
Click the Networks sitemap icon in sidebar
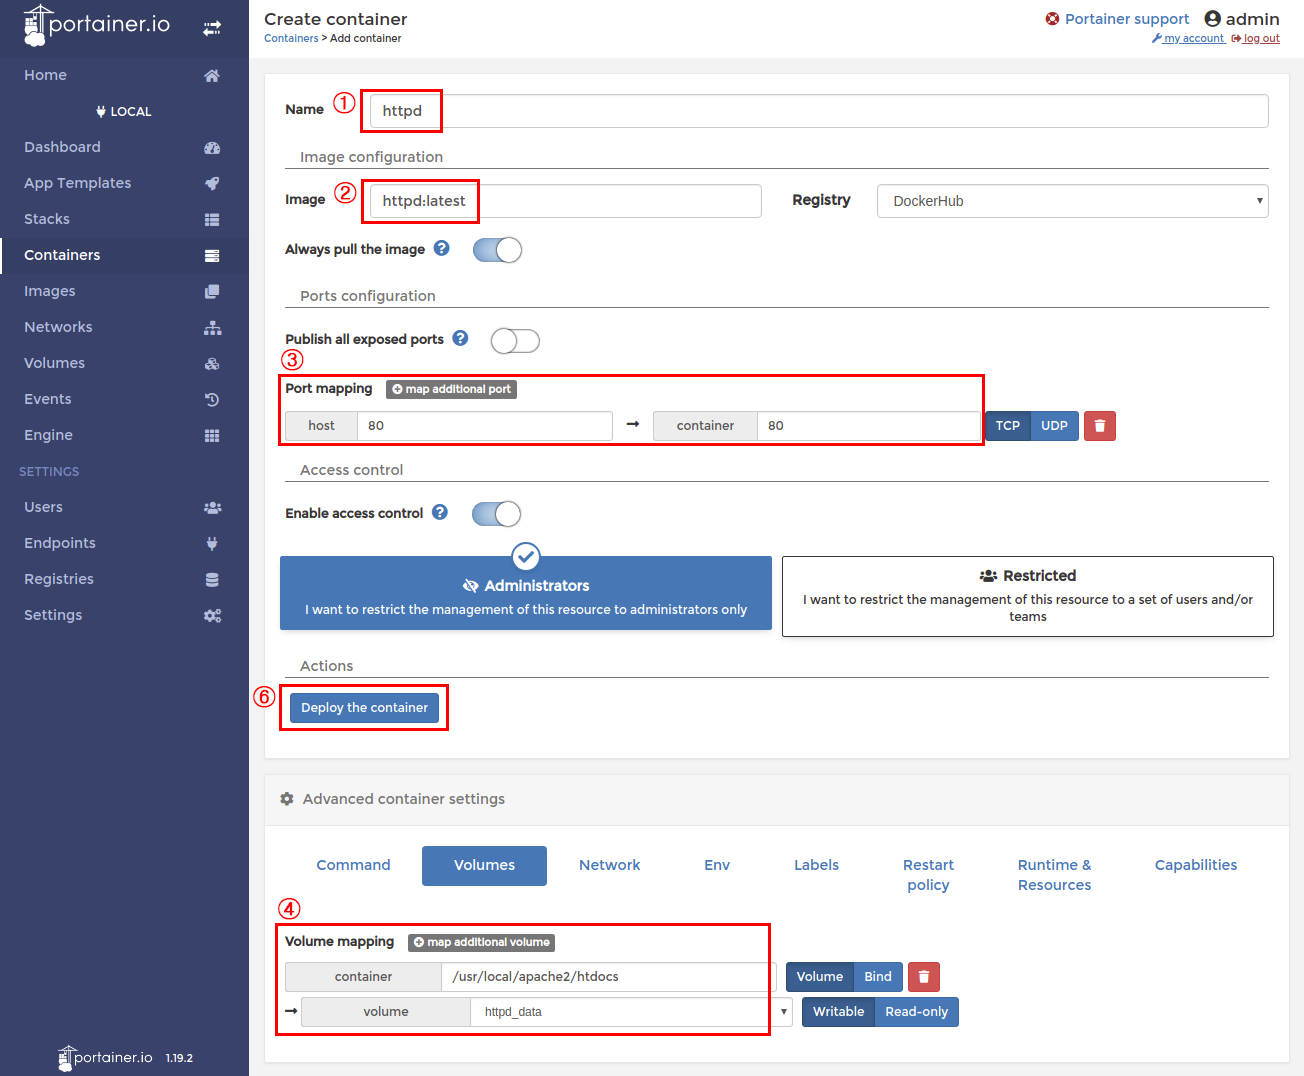212,328
